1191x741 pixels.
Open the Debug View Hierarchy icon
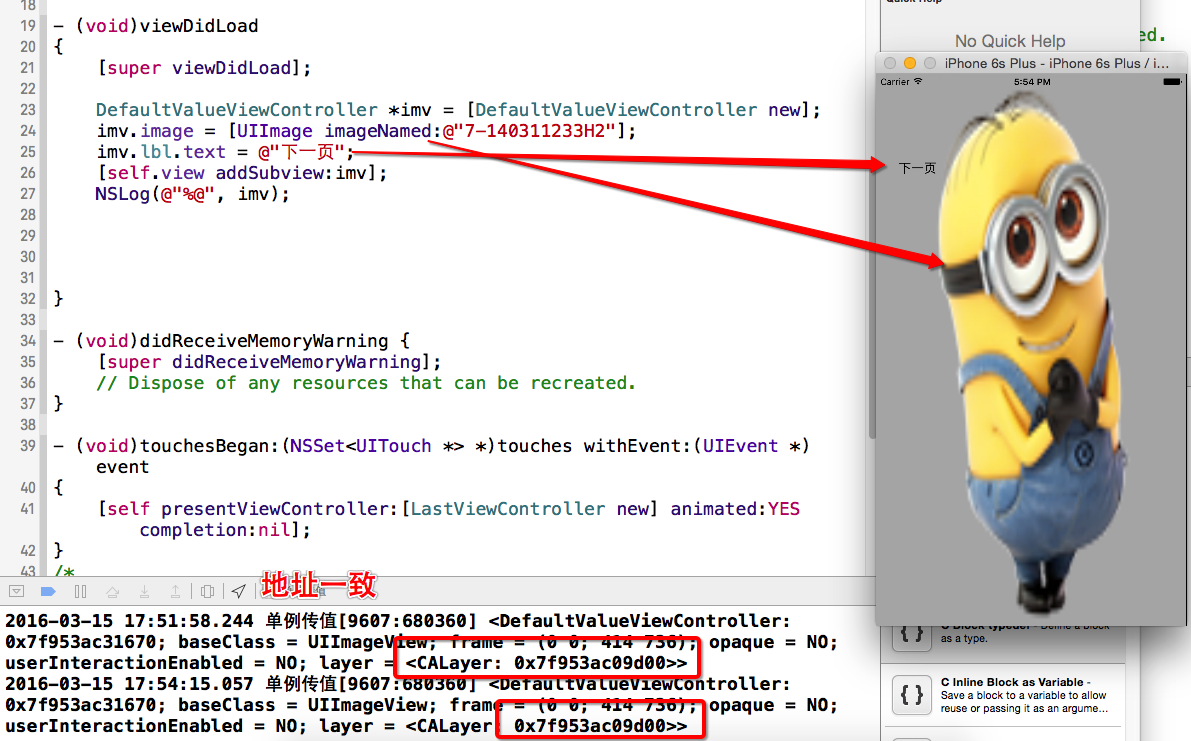pyautogui.click(x=207, y=591)
